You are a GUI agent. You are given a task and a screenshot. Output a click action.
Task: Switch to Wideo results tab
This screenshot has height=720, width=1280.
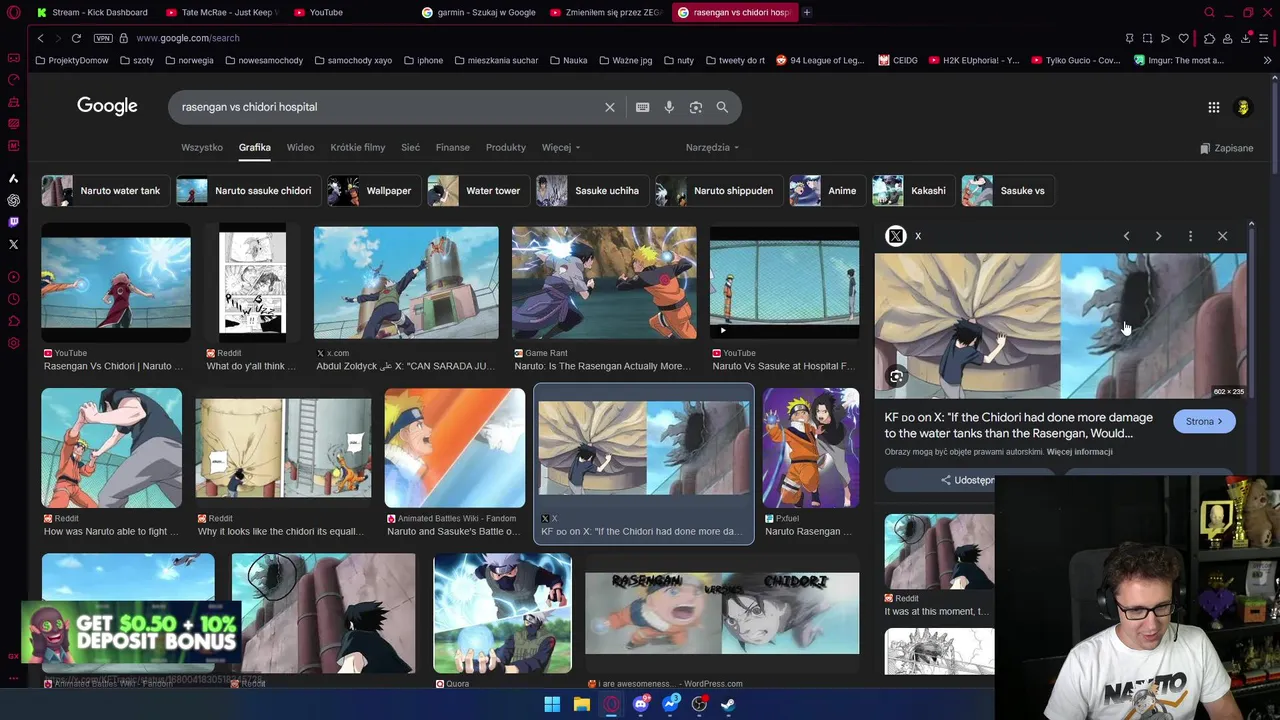point(300,147)
